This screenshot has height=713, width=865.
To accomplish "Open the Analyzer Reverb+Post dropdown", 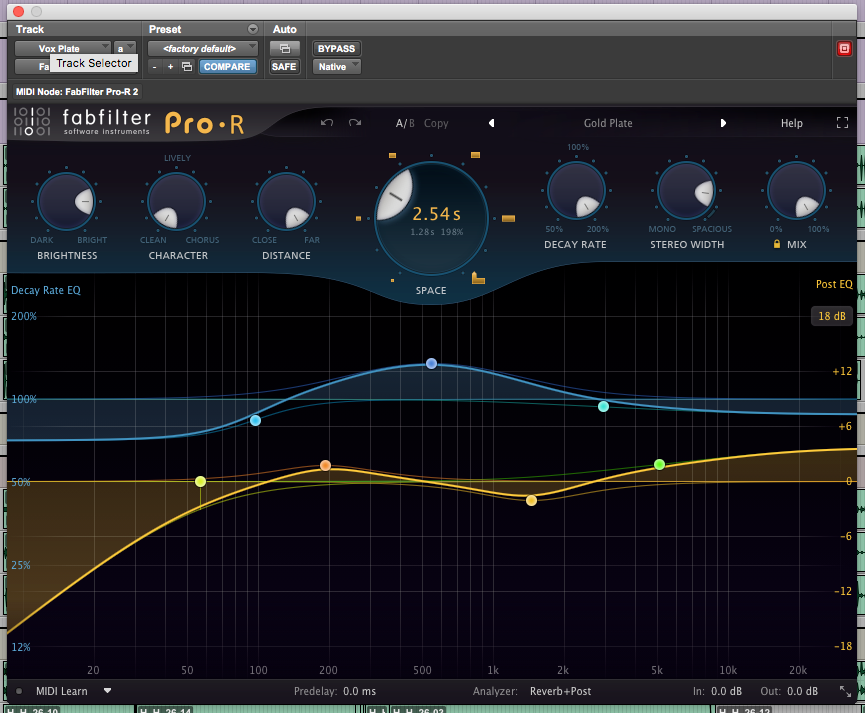I will [x=560, y=691].
